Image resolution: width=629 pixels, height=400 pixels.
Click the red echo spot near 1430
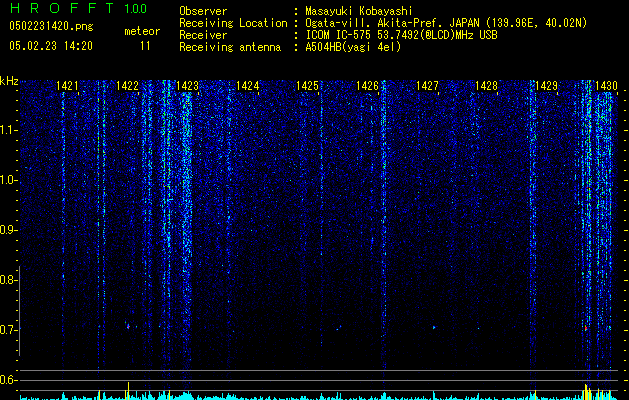coord(586,328)
